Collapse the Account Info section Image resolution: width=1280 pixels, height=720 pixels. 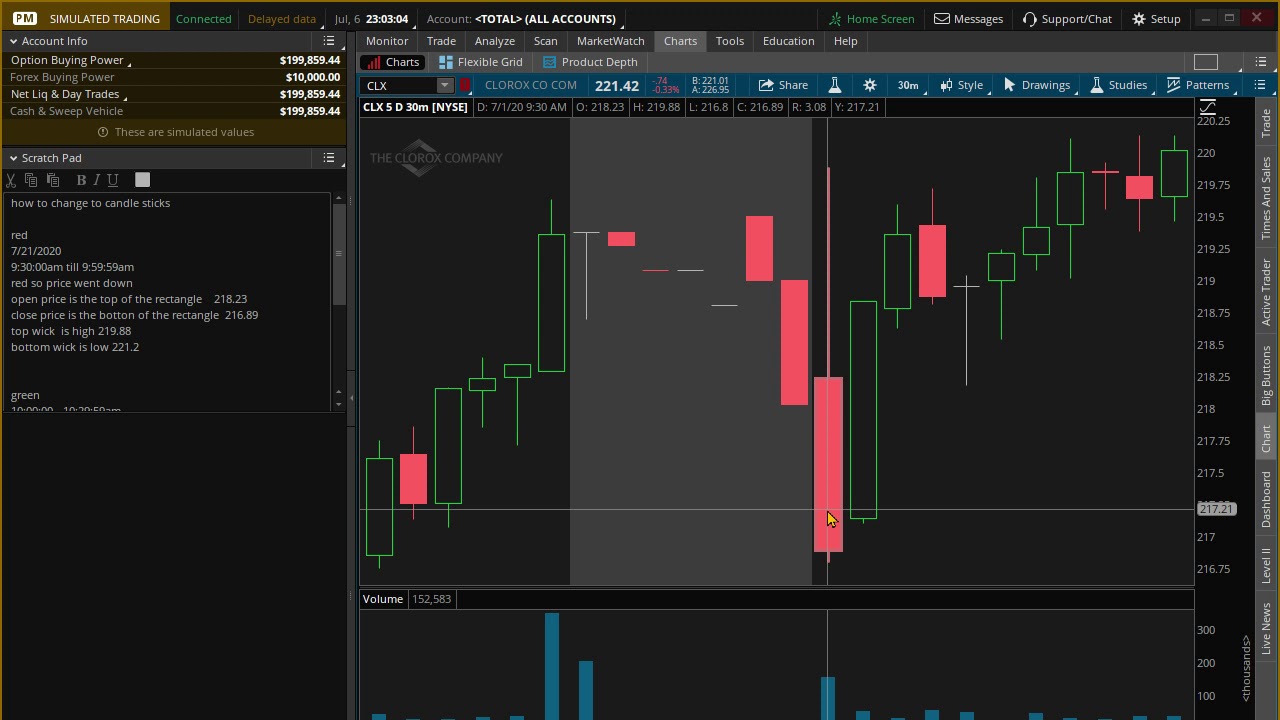(x=13, y=41)
